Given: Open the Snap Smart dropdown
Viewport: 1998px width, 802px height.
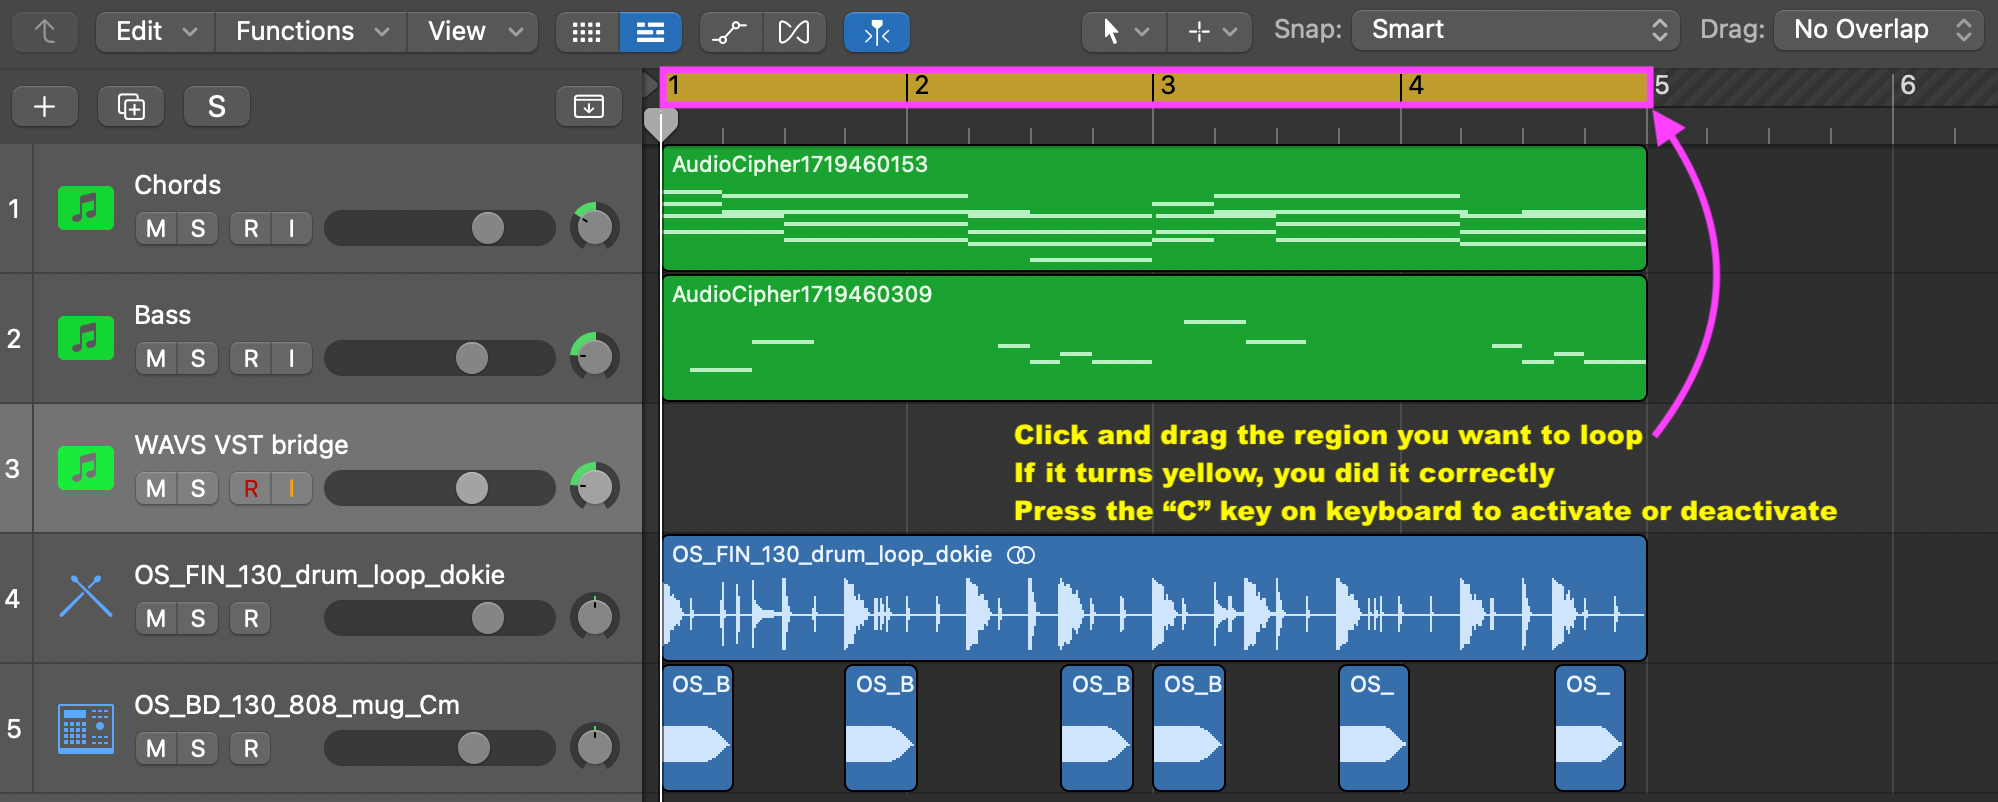Looking at the screenshot, I should click(x=1515, y=30).
